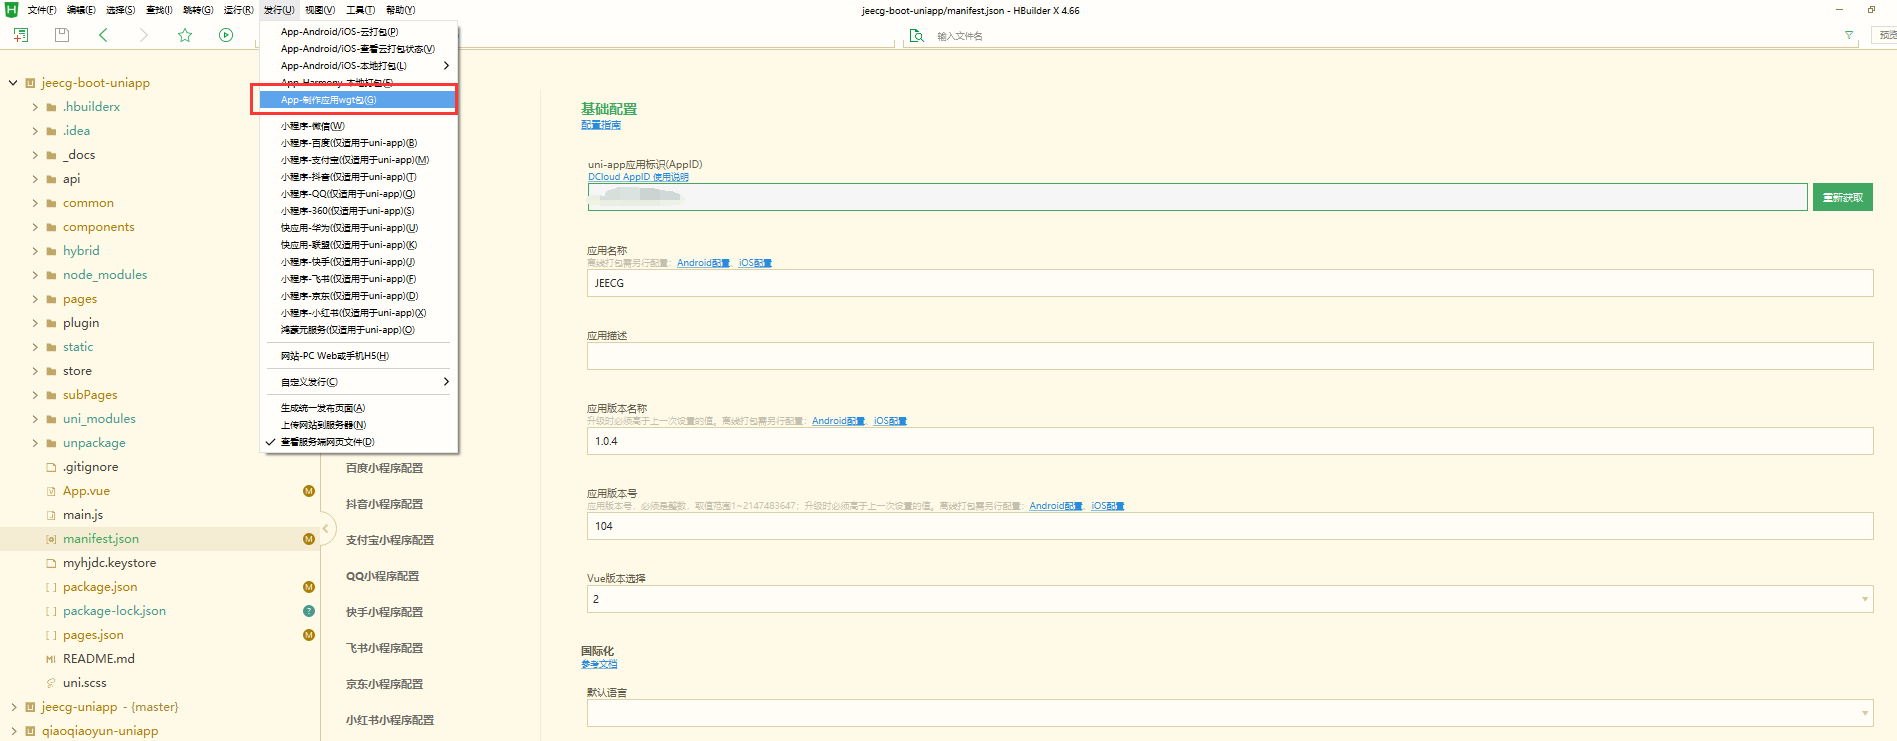Toggle 查看服务端网页文件(D) checked menu item
1897x741 pixels.
(327, 442)
